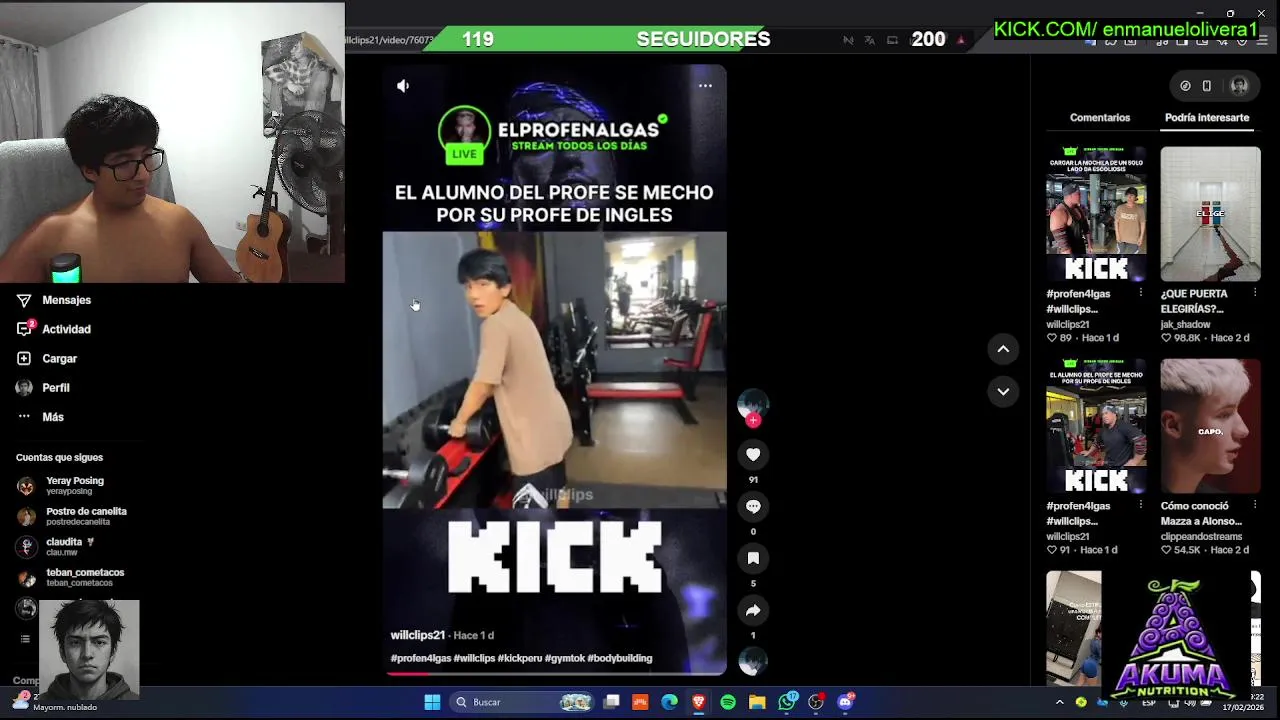The height and width of the screenshot is (720, 1280).
Task: Open the #kickperu hashtag in the caption
Action: click(x=520, y=658)
